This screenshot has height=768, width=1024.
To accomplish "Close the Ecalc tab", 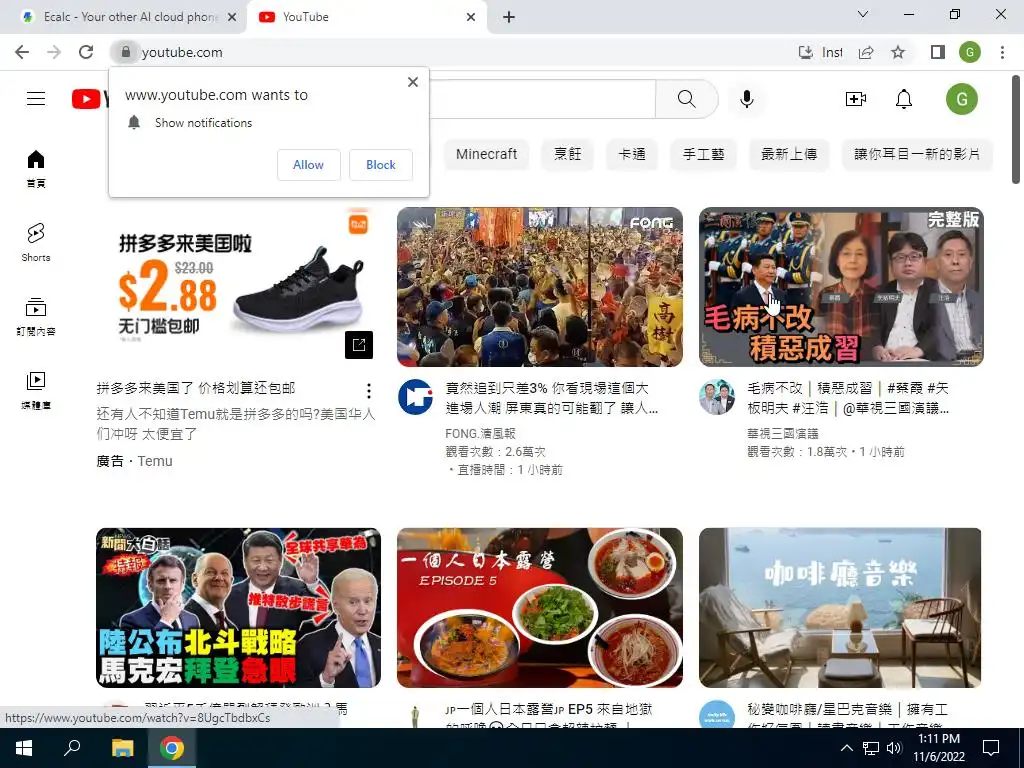I will (x=232, y=17).
